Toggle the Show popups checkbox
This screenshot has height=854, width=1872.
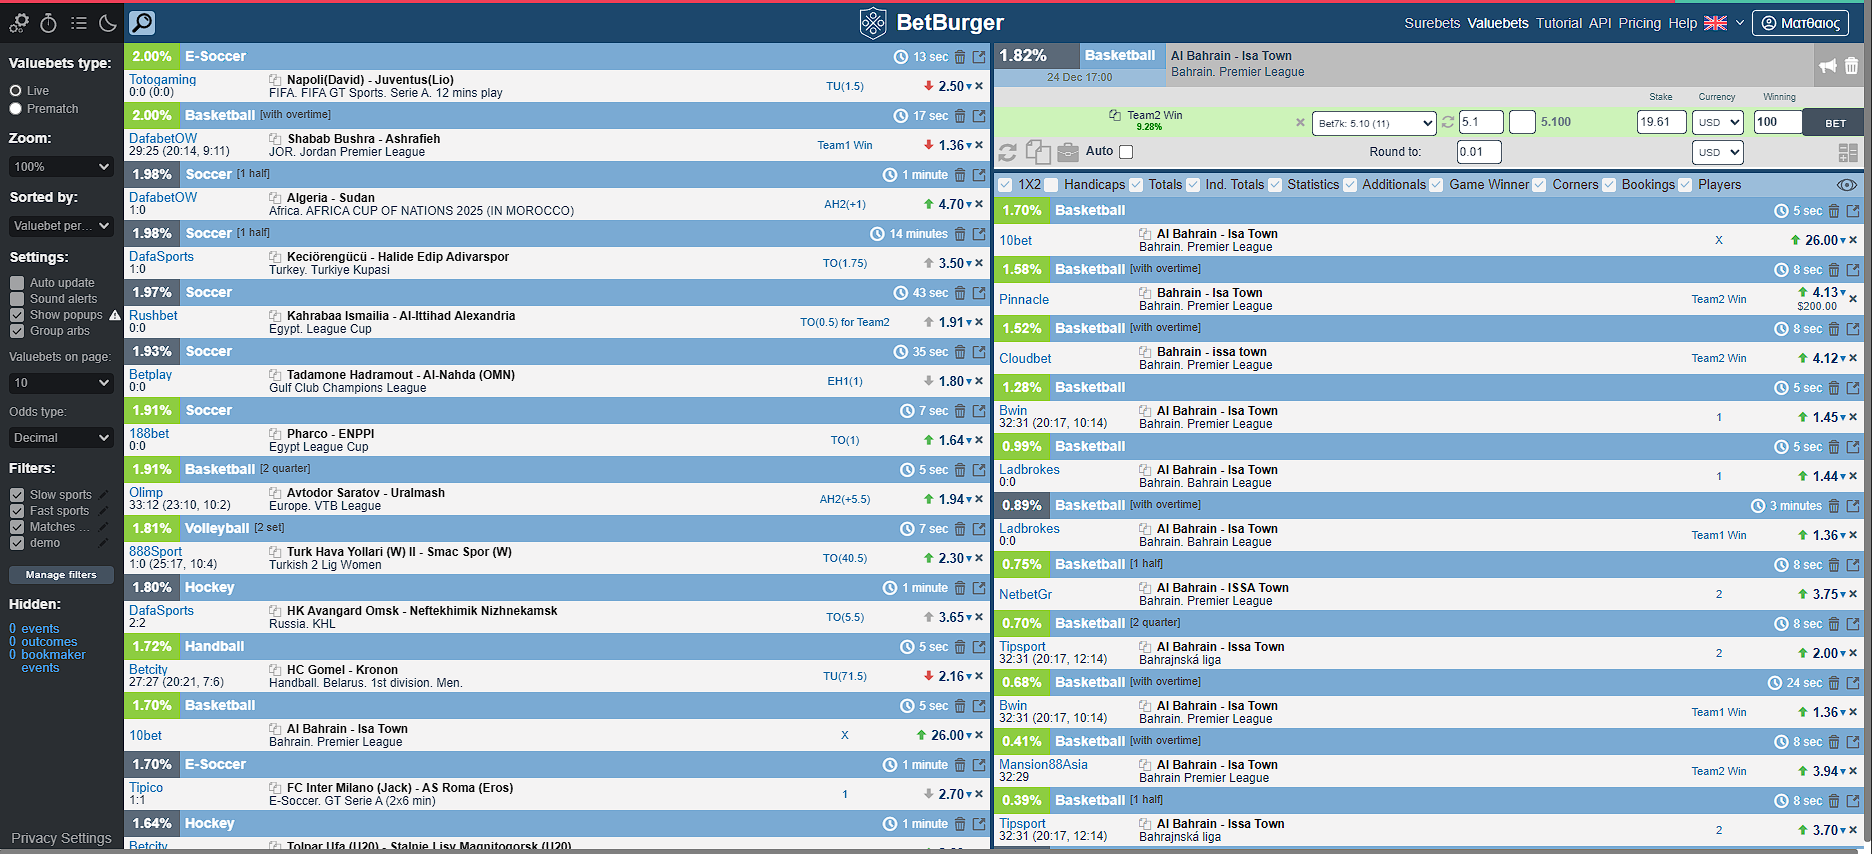[x=17, y=315]
